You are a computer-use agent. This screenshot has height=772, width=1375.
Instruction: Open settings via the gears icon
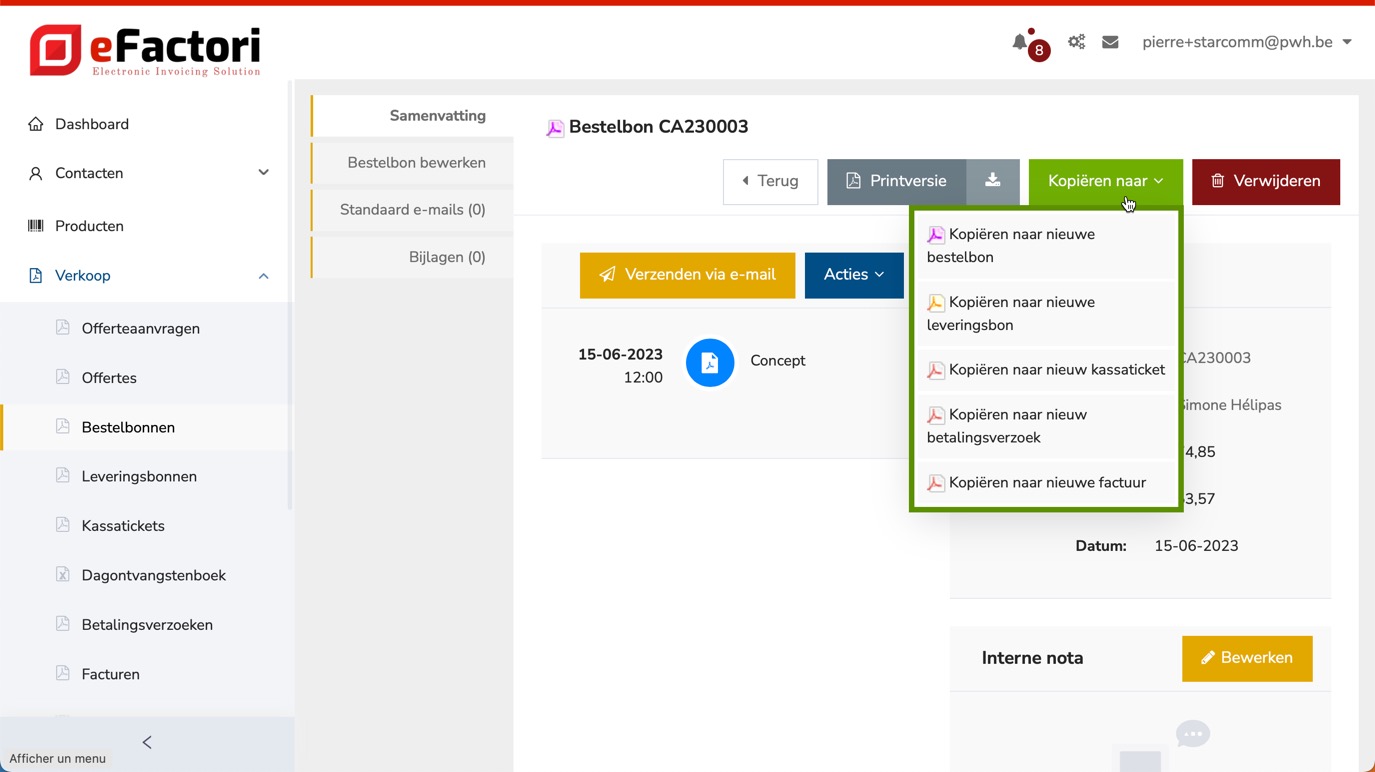(1076, 42)
